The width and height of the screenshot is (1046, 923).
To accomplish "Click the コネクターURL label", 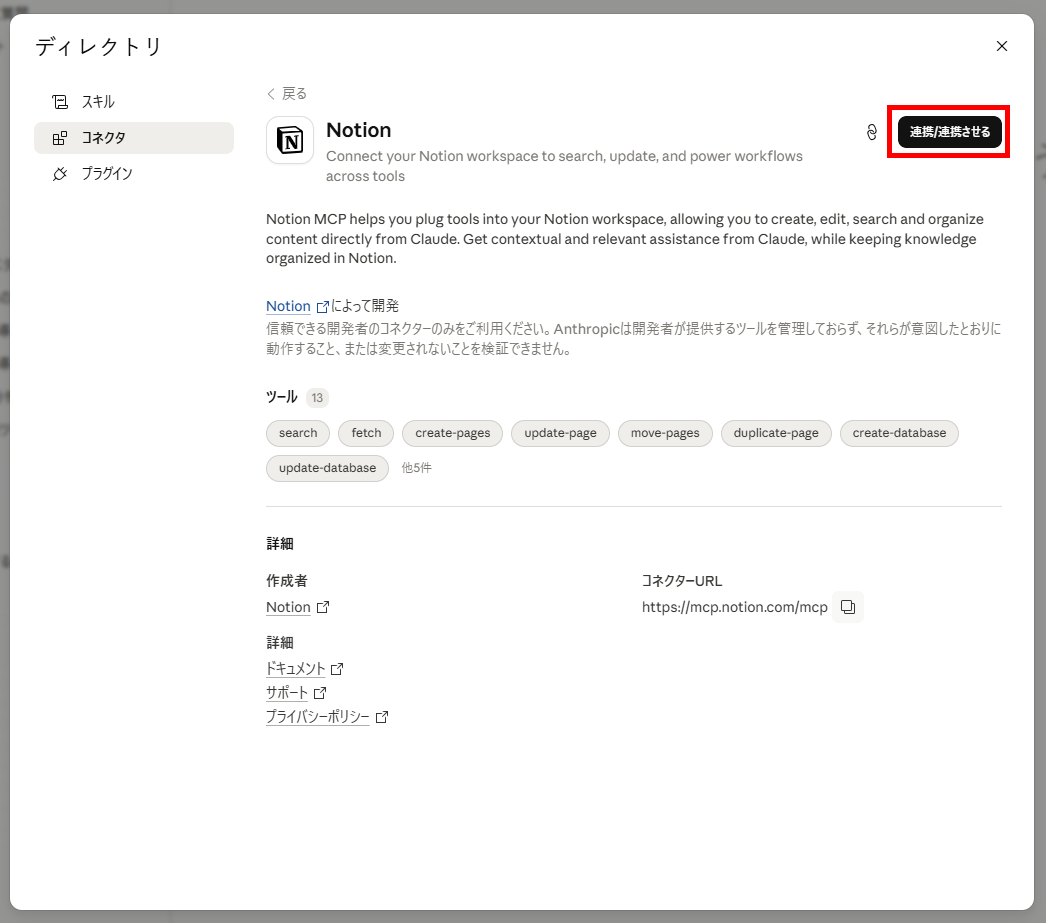I will 682,581.
